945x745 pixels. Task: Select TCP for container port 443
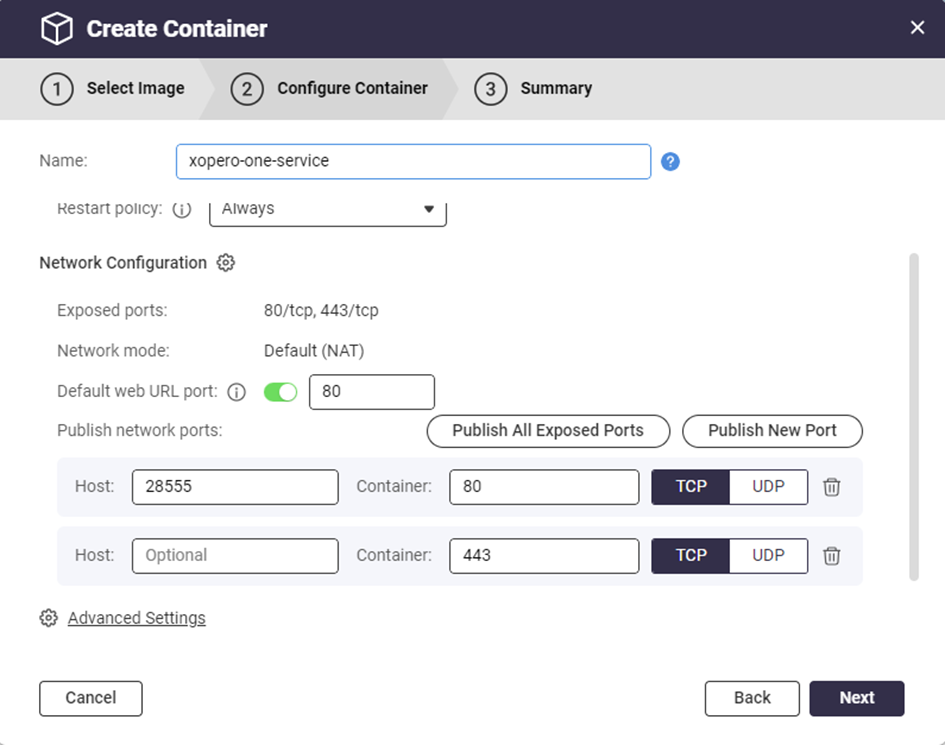click(x=691, y=556)
